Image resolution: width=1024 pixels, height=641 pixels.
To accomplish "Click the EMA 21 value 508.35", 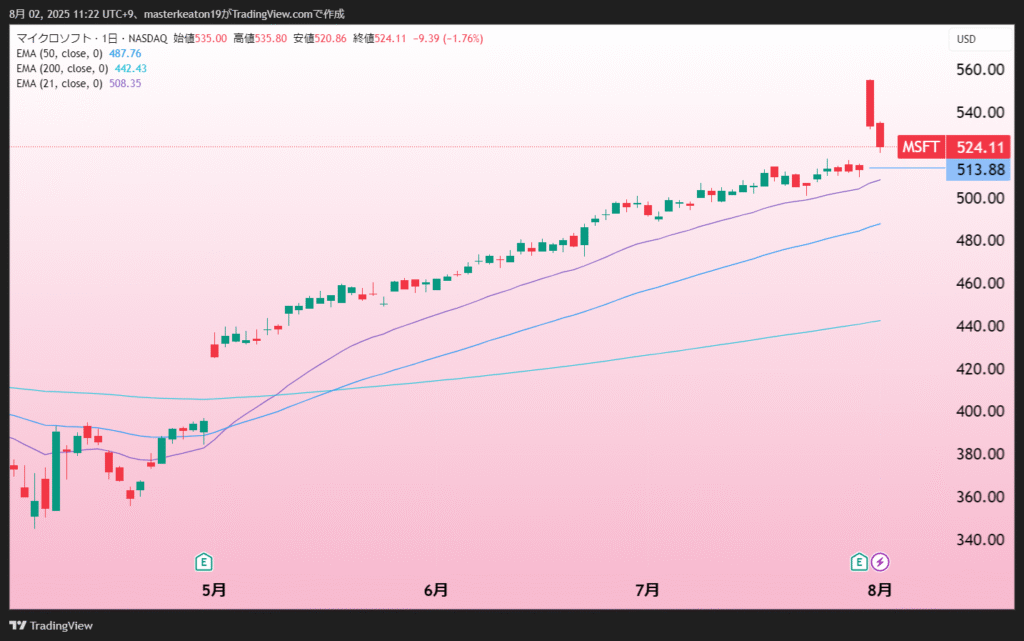I will click(x=125, y=84).
